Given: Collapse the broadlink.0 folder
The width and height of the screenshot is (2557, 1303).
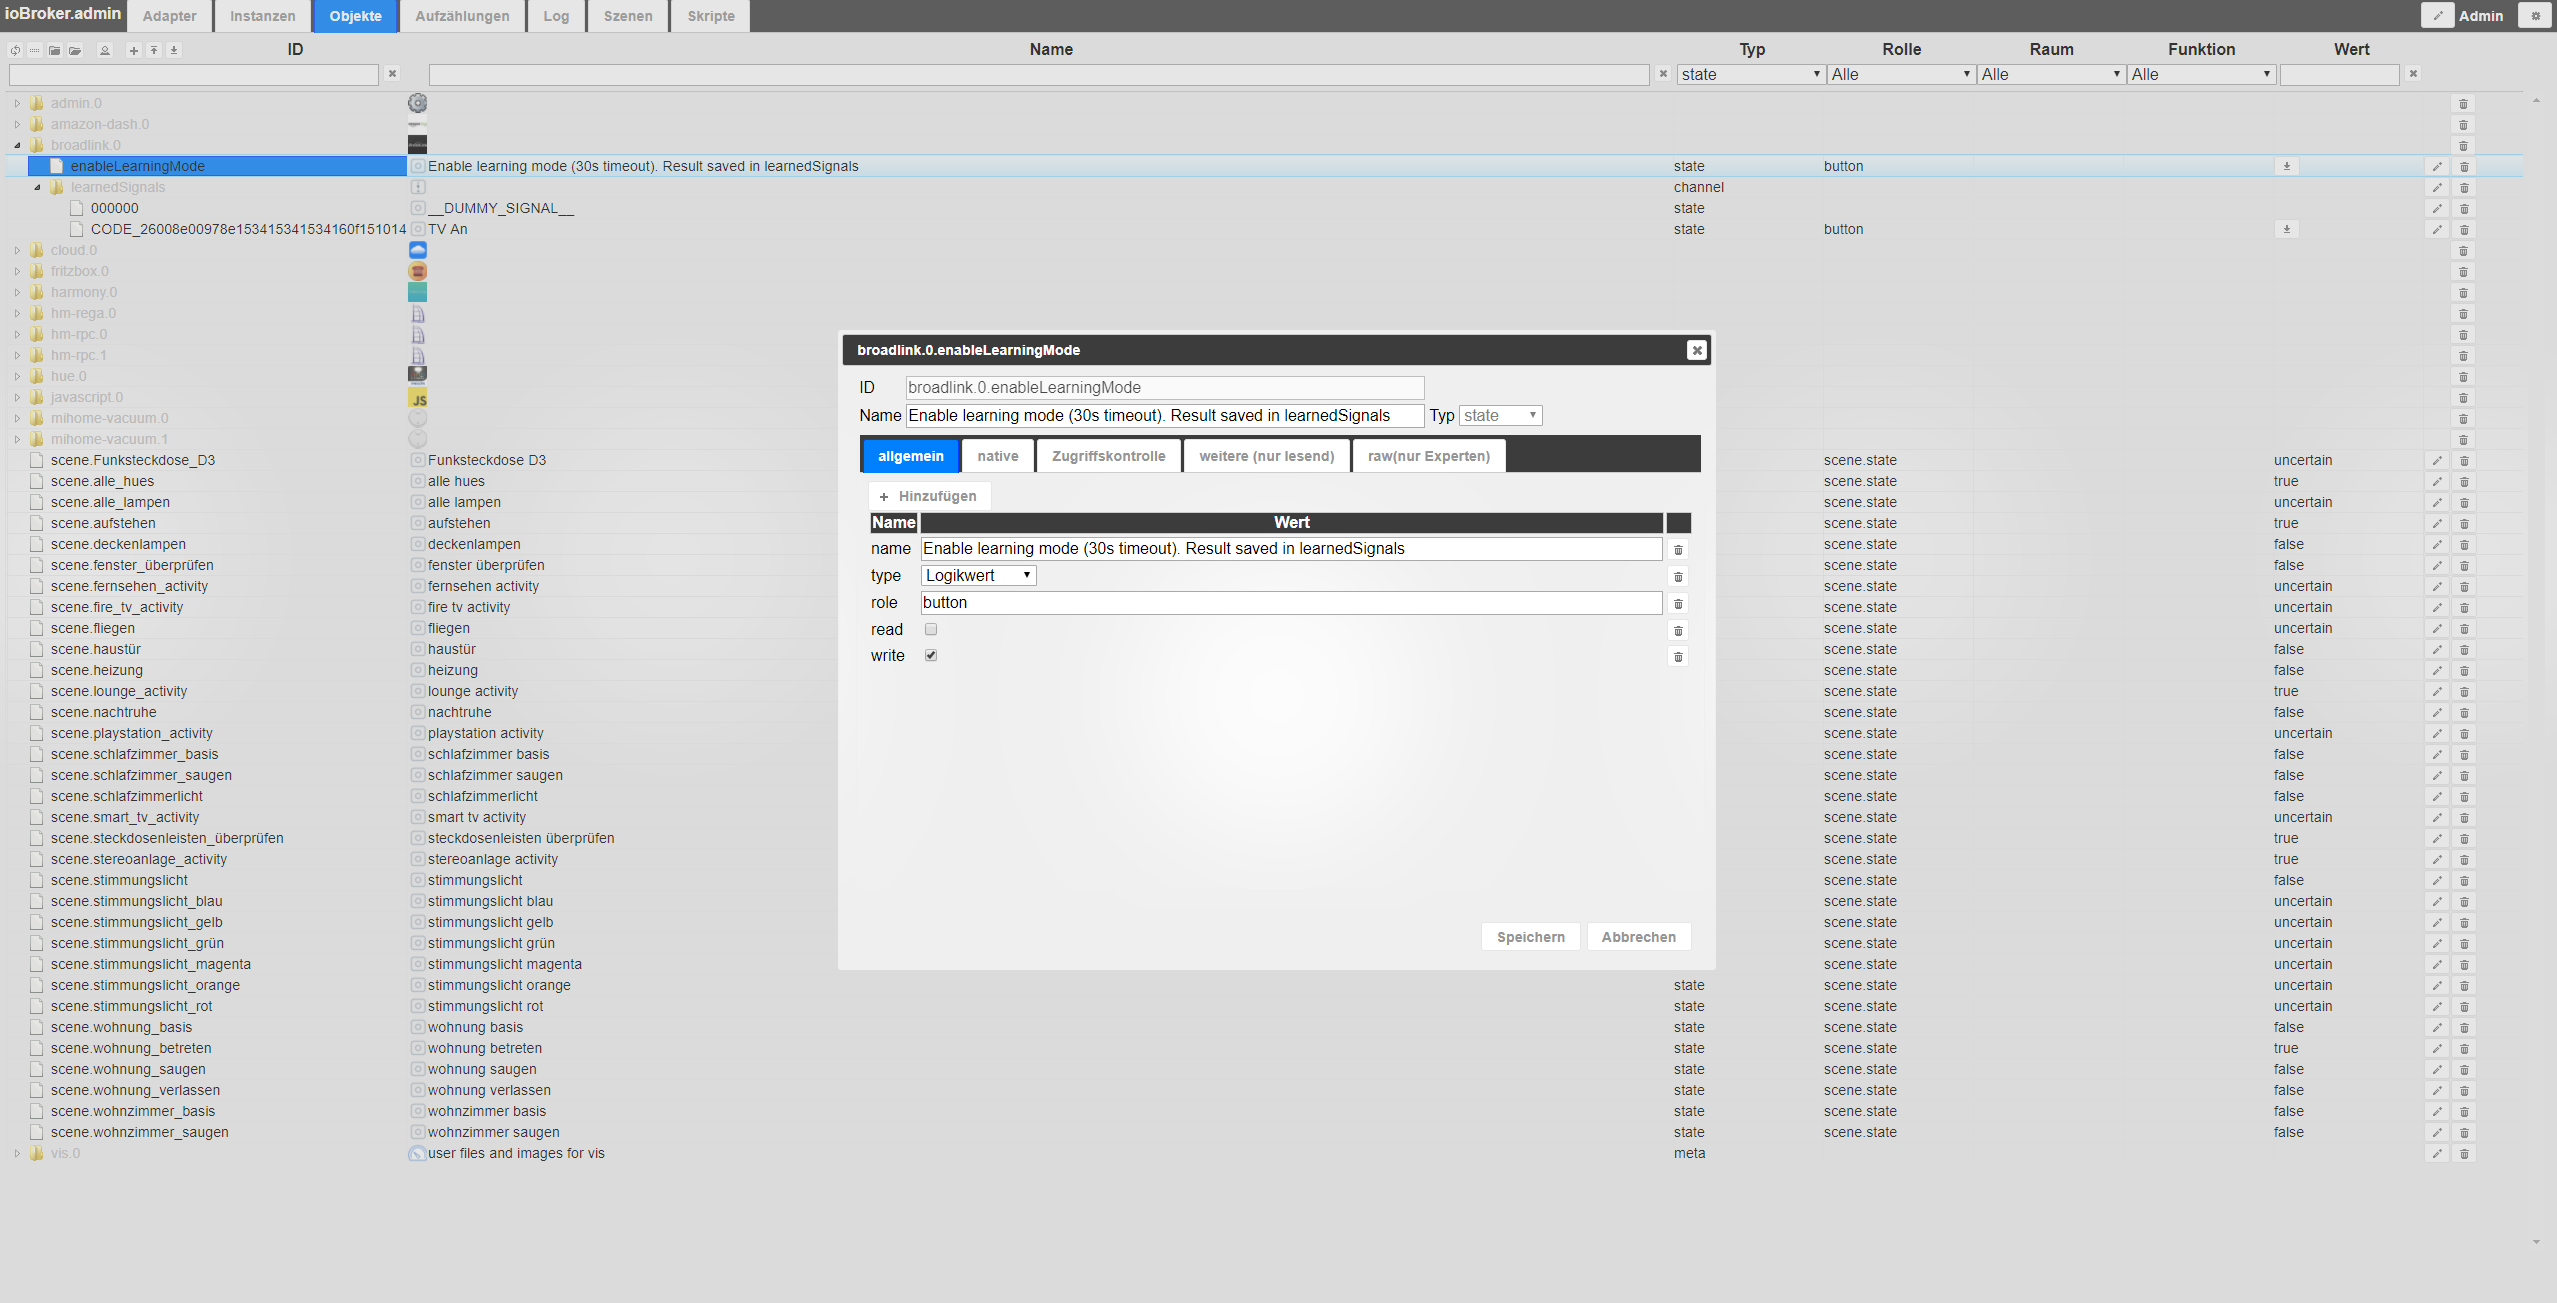Looking at the screenshot, I should [17, 146].
